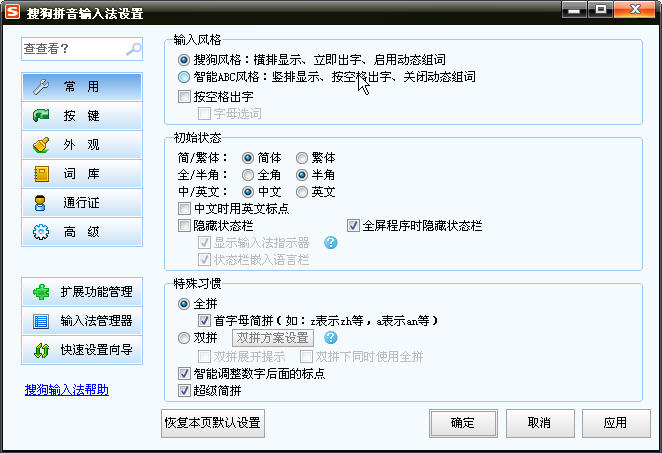Switch to the 高级 tab
The width and height of the screenshot is (662, 453).
pyautogui.click(x=82, y=232)
